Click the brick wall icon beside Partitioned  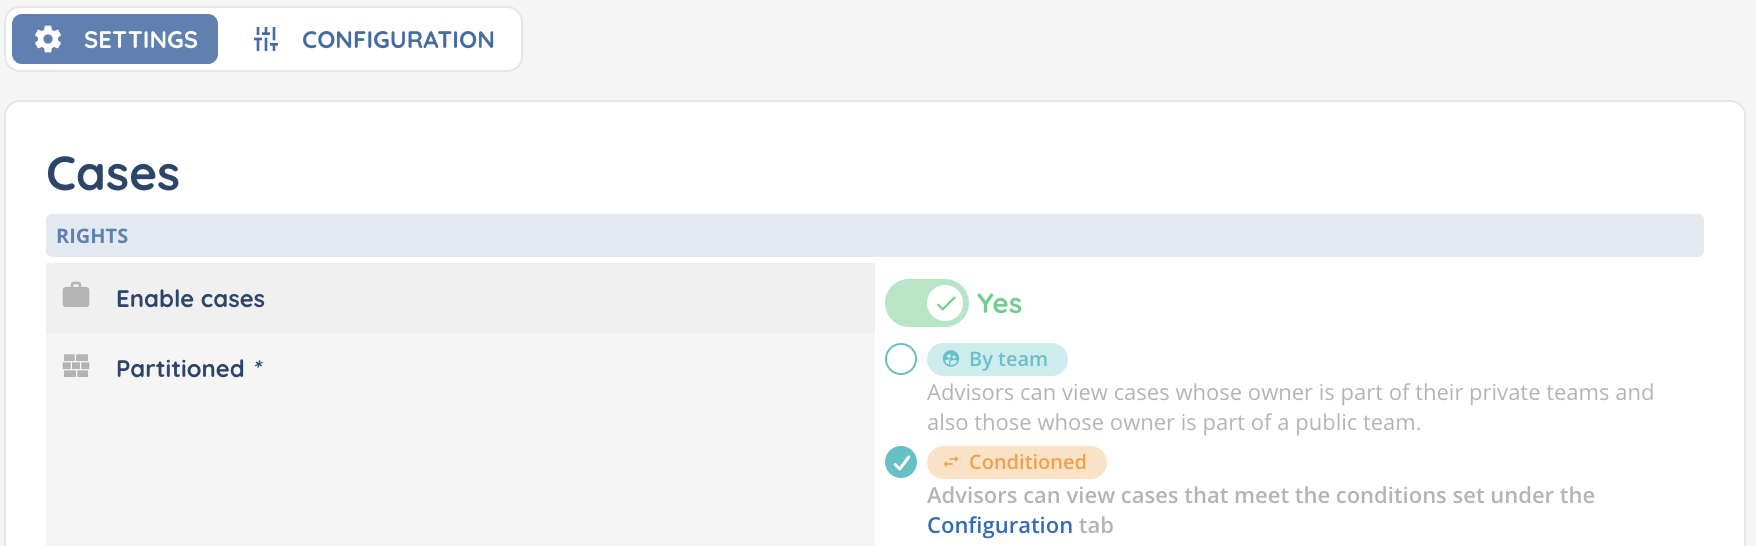[76, 366]
